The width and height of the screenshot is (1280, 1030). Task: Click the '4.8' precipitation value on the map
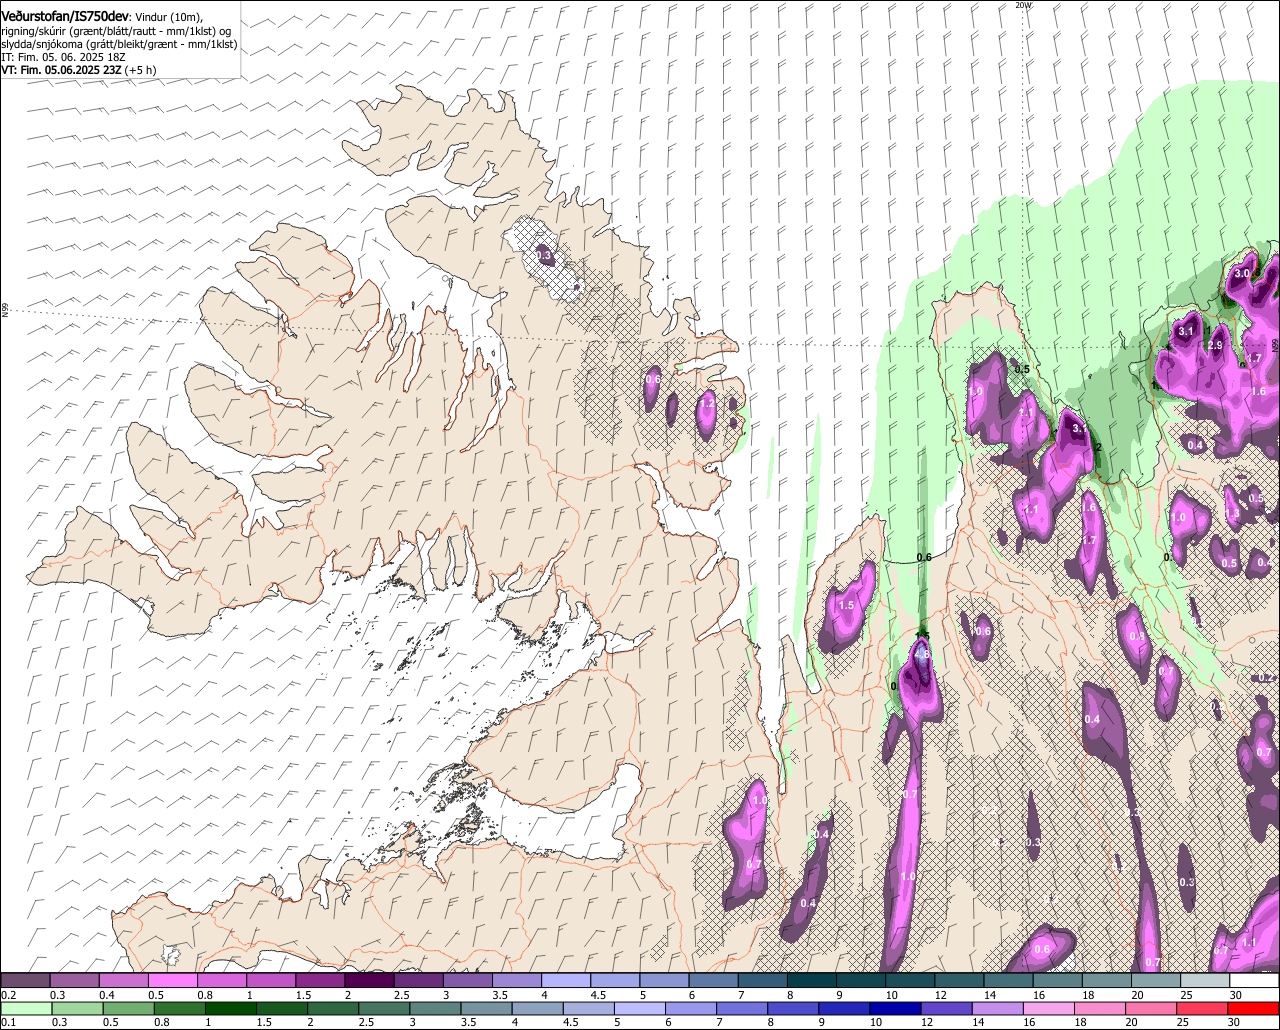[922, 655]
